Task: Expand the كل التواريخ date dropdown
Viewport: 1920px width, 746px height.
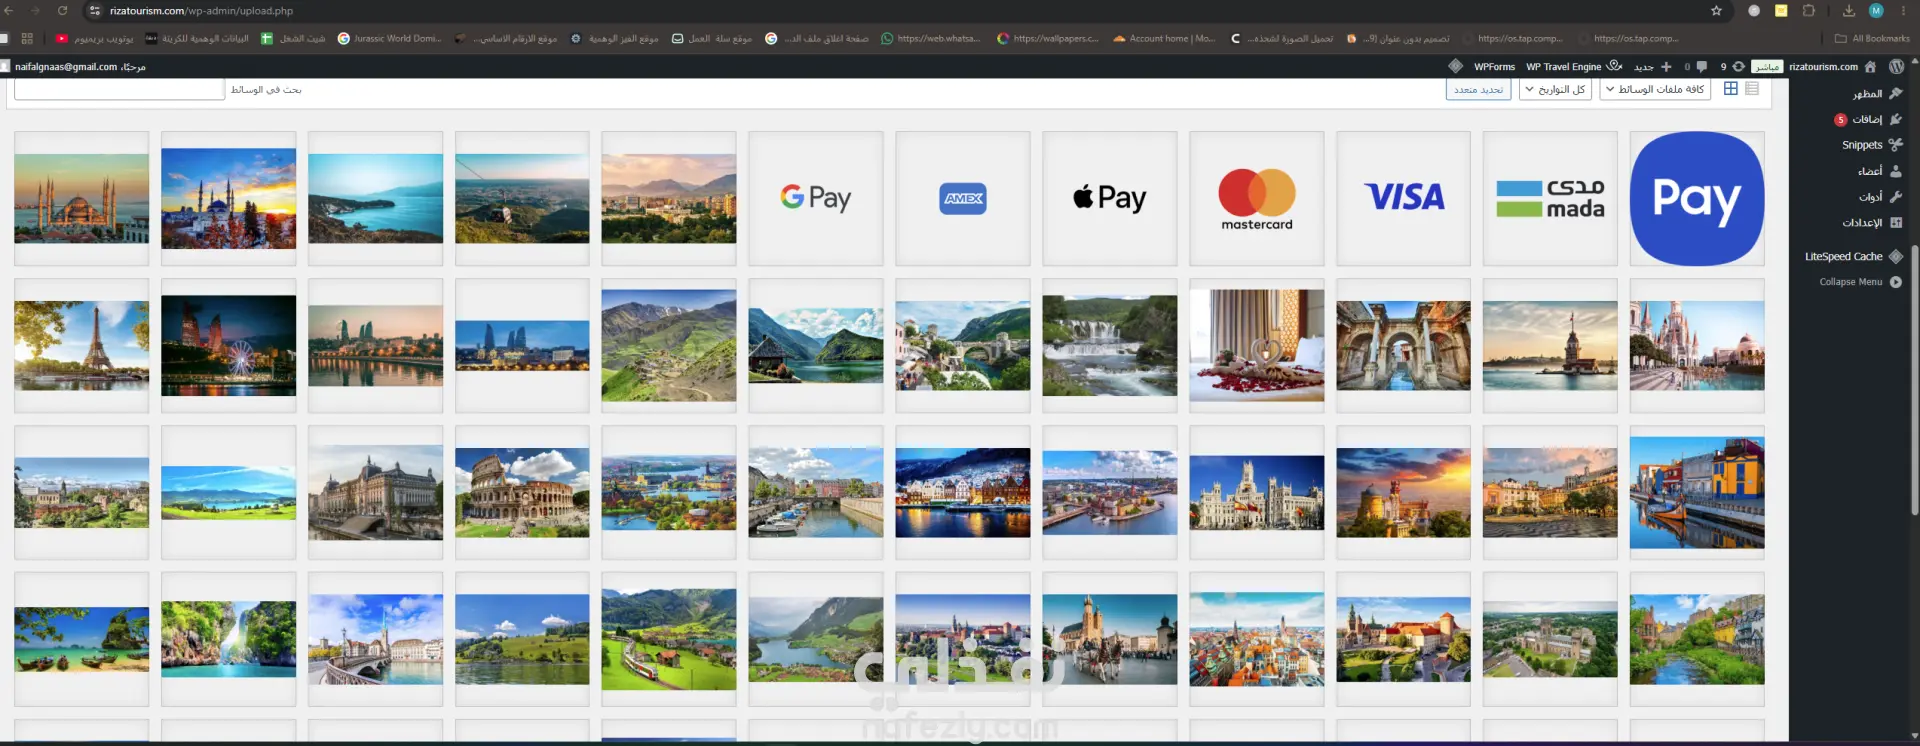Action: [x=1555, y=89]
